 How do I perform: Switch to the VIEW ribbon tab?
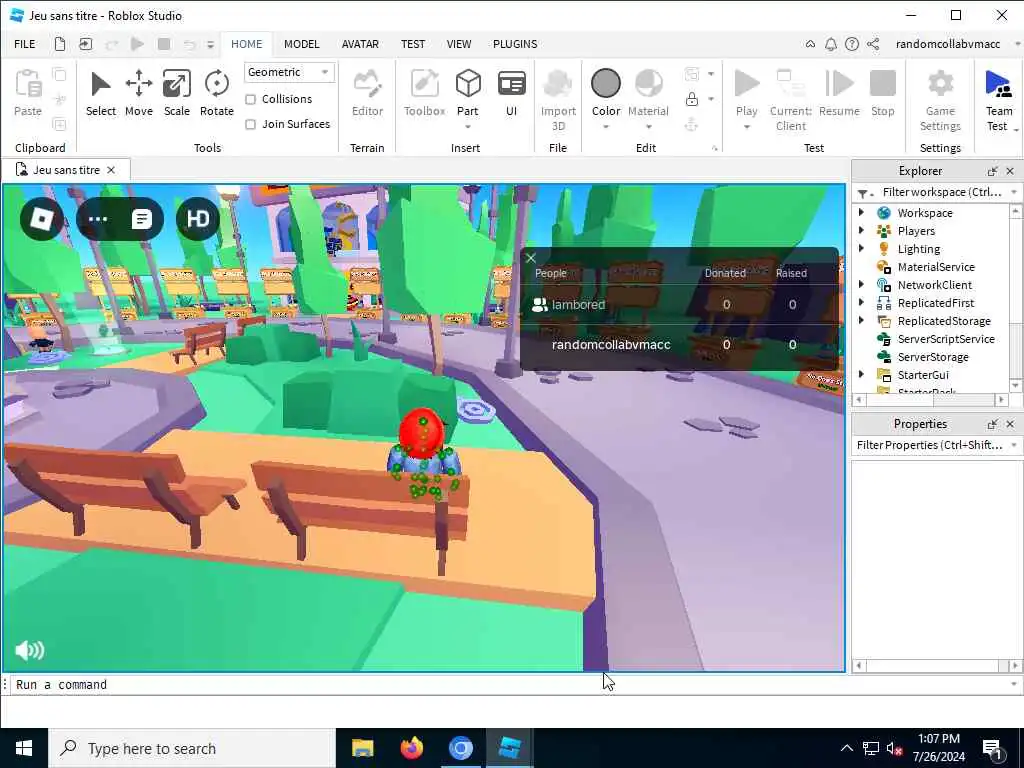point(458,44)
